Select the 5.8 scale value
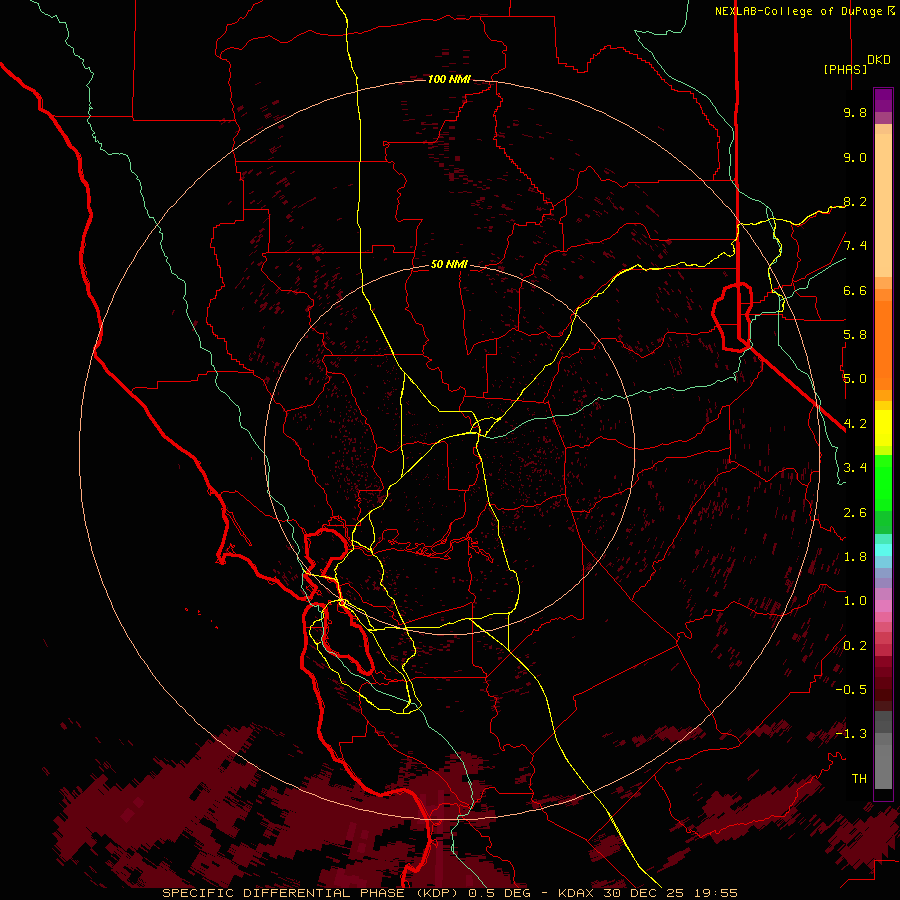The height and width of the screenshot is (900, 900). [x=855, y=335]
